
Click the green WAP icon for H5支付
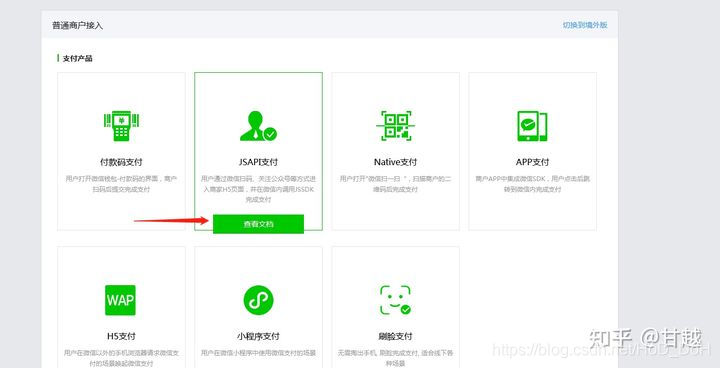[x=120, y=300]
